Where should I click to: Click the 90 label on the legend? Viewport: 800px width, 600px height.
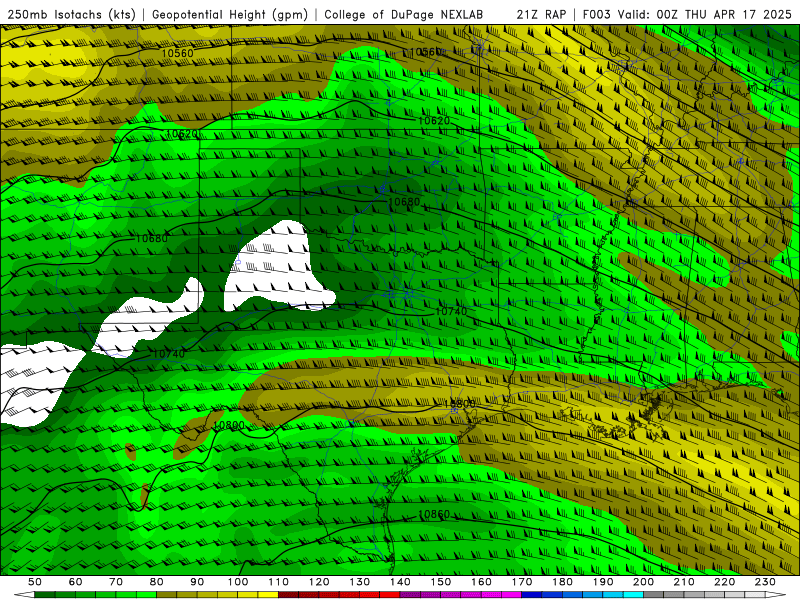pos(197,582)
